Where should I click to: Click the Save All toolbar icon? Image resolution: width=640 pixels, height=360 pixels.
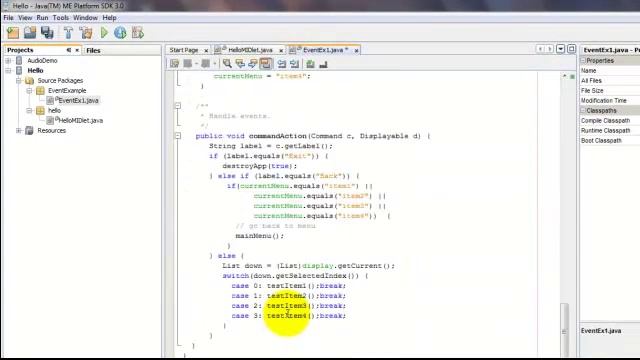[47, 33]
